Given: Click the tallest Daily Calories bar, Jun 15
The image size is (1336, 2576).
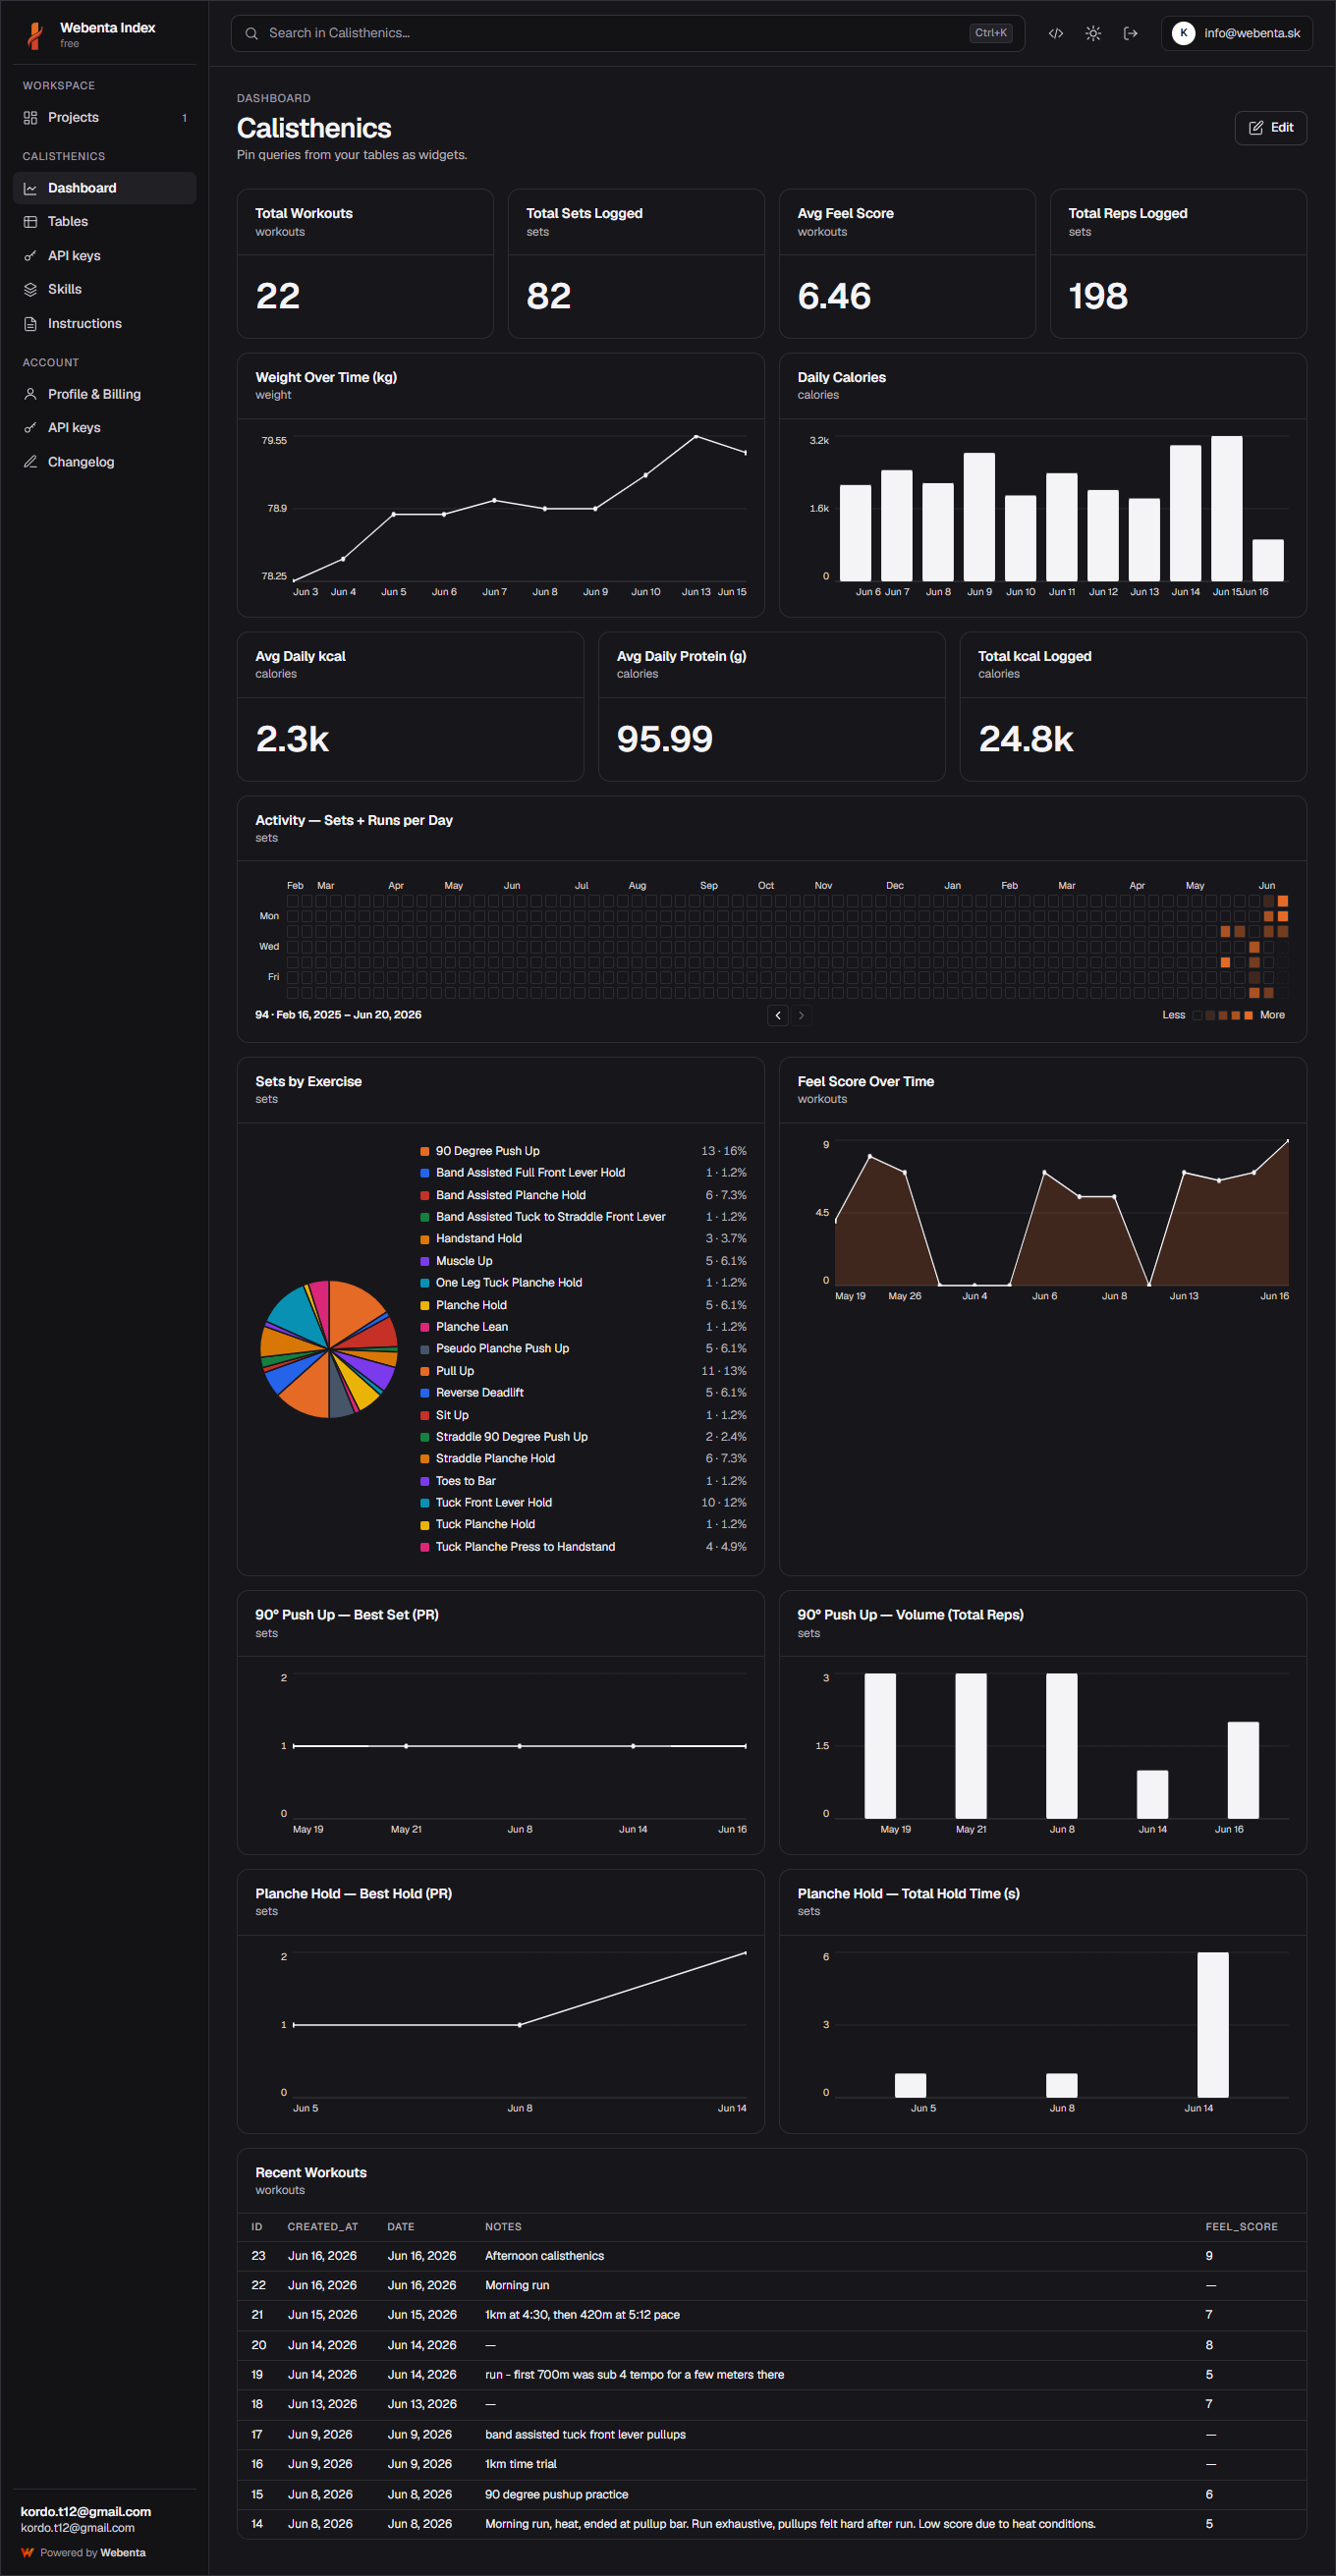Looking at the screenshot, I should click(x=1227, y=508).
